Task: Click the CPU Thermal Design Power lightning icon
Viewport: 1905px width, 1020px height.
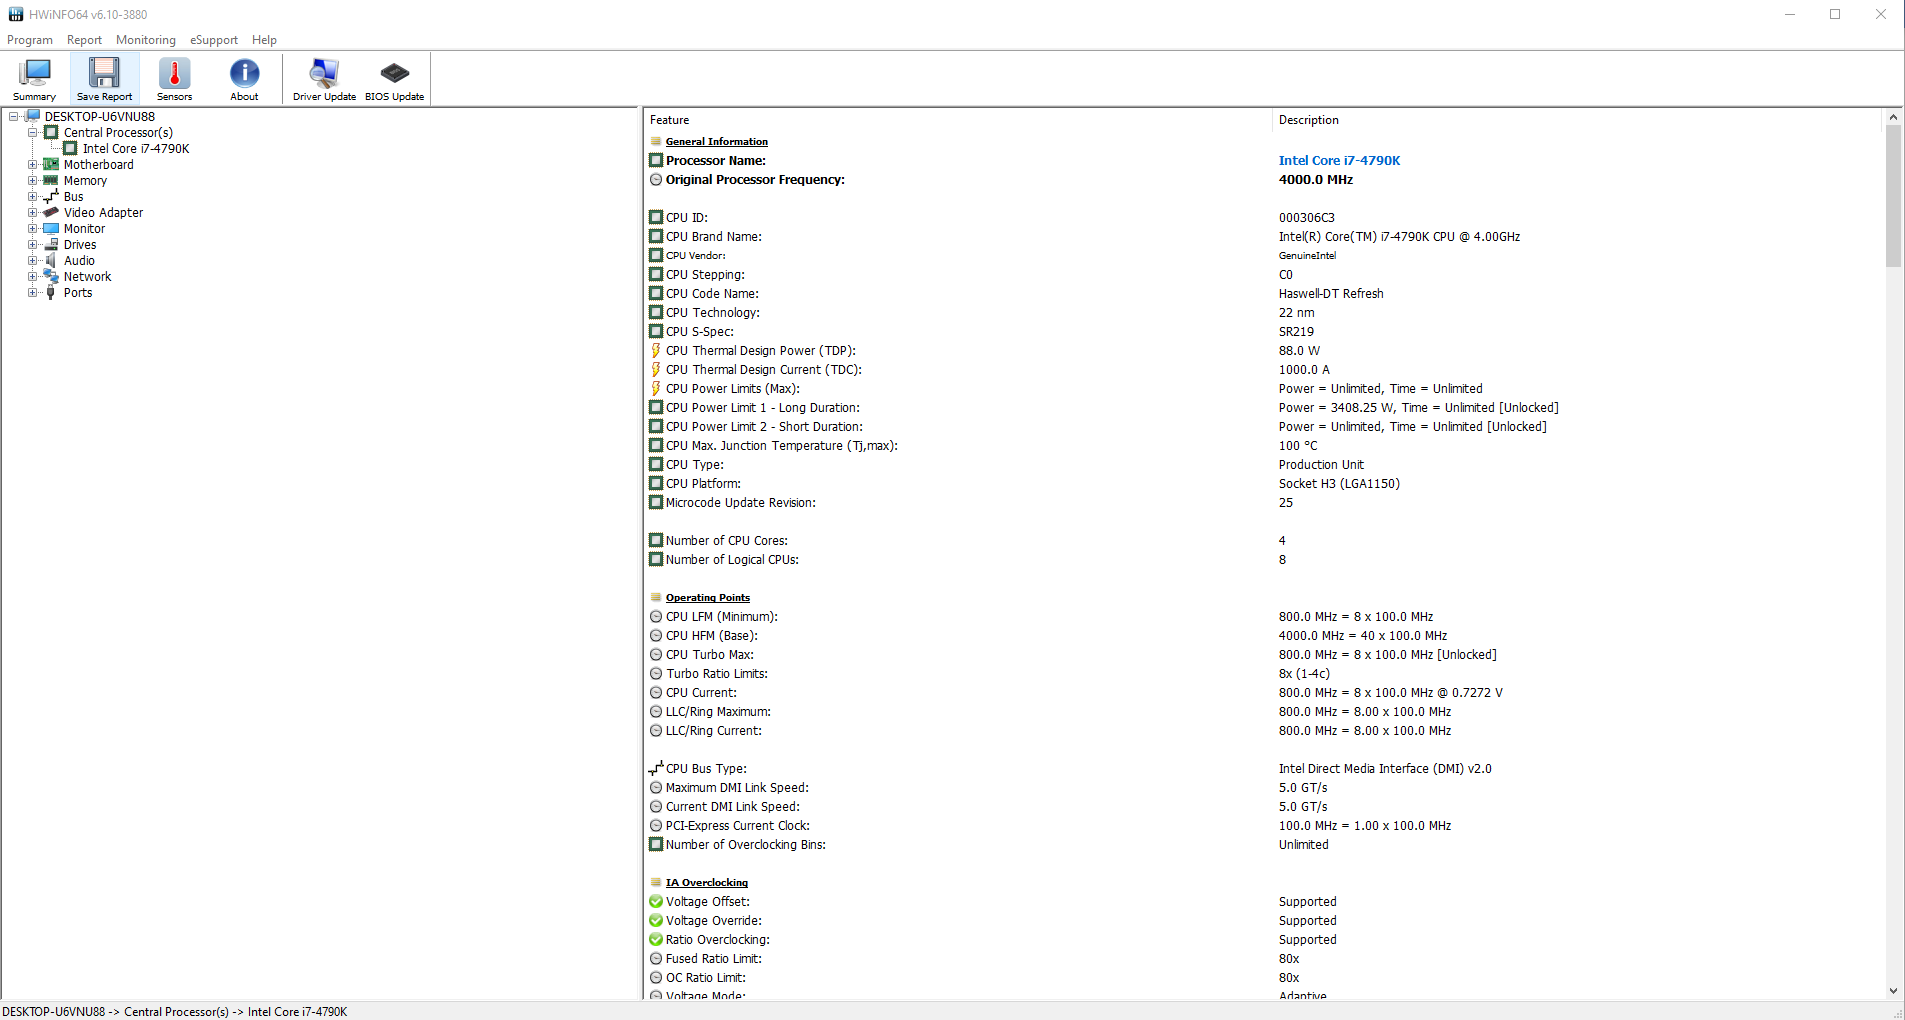Action: coord(656,351)
